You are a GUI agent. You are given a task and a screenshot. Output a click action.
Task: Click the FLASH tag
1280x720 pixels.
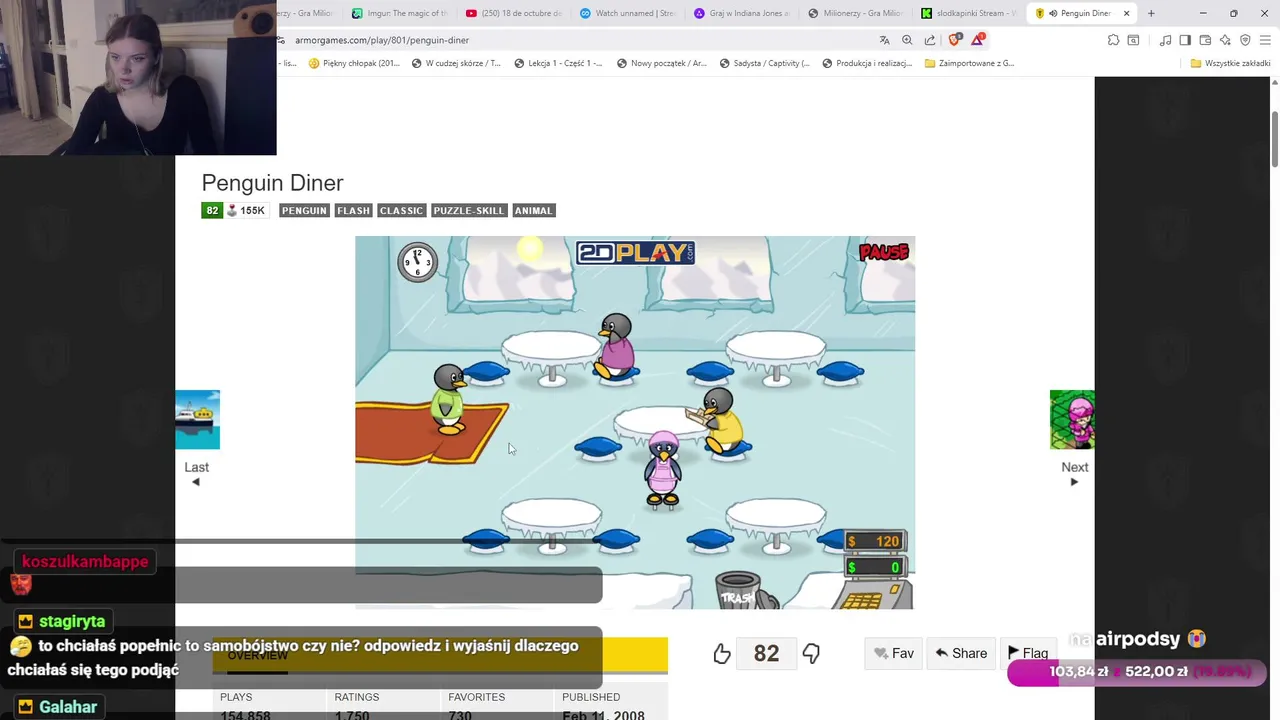(x=353, y=210)
